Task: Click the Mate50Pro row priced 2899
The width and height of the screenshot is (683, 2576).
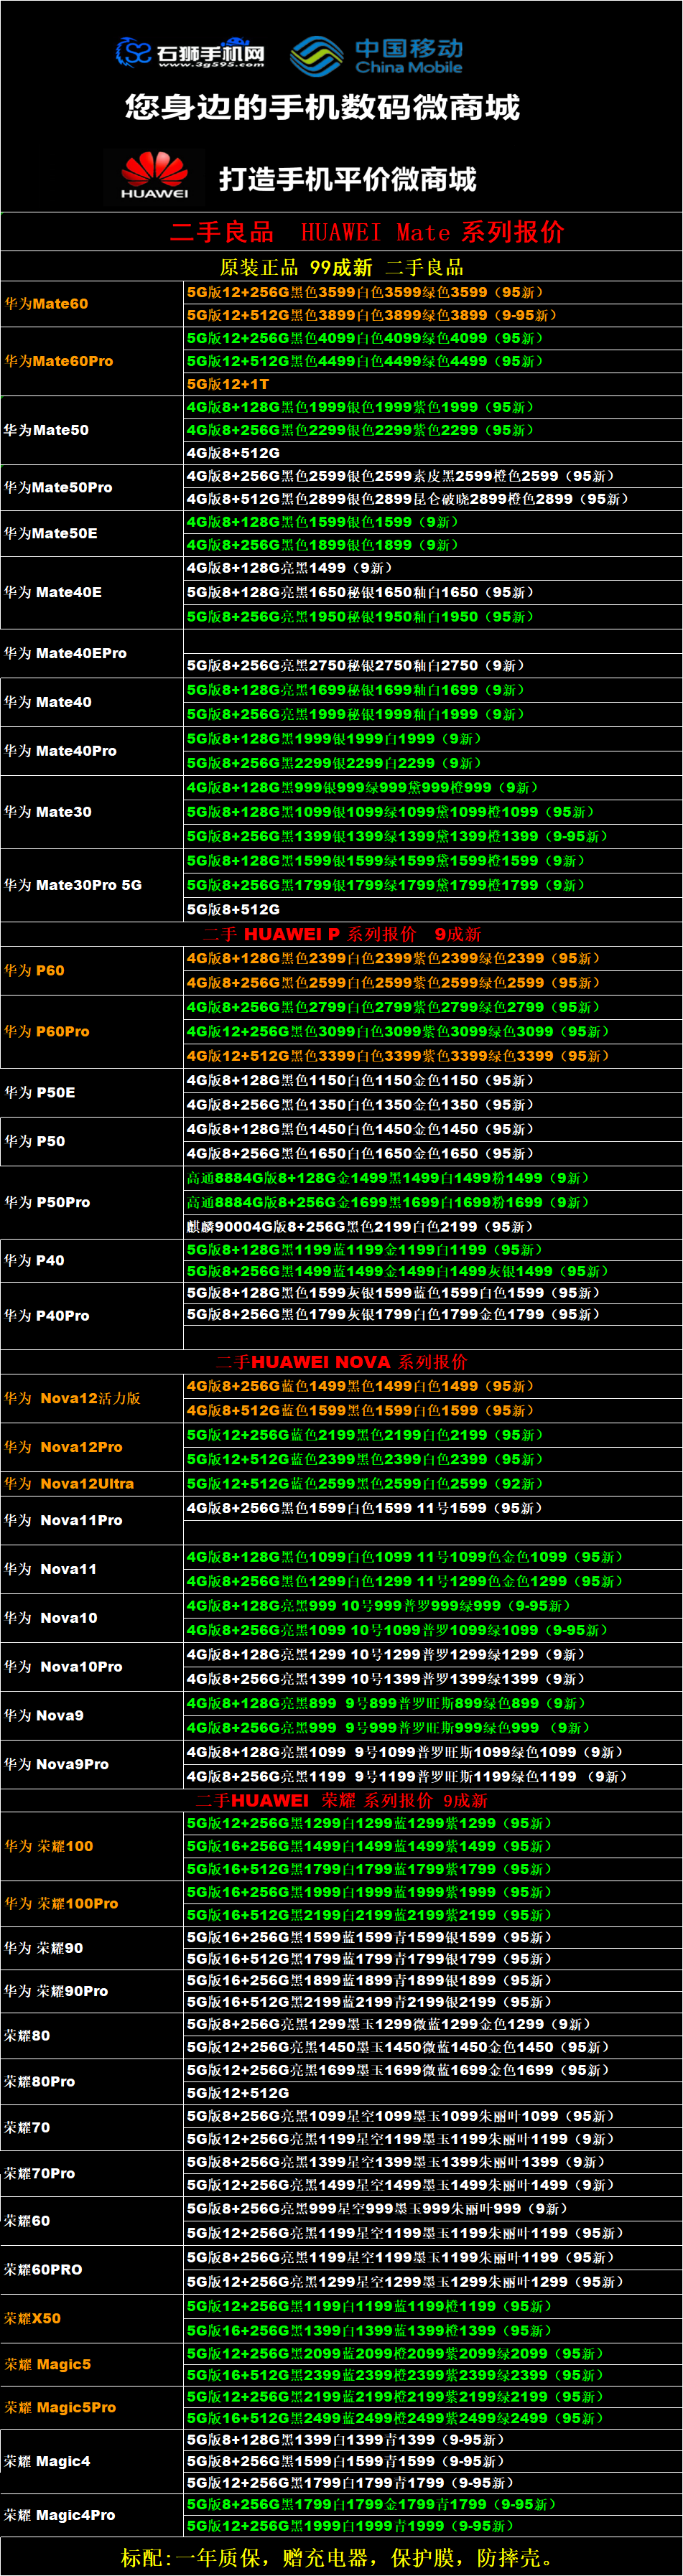Action: (433, 499)
